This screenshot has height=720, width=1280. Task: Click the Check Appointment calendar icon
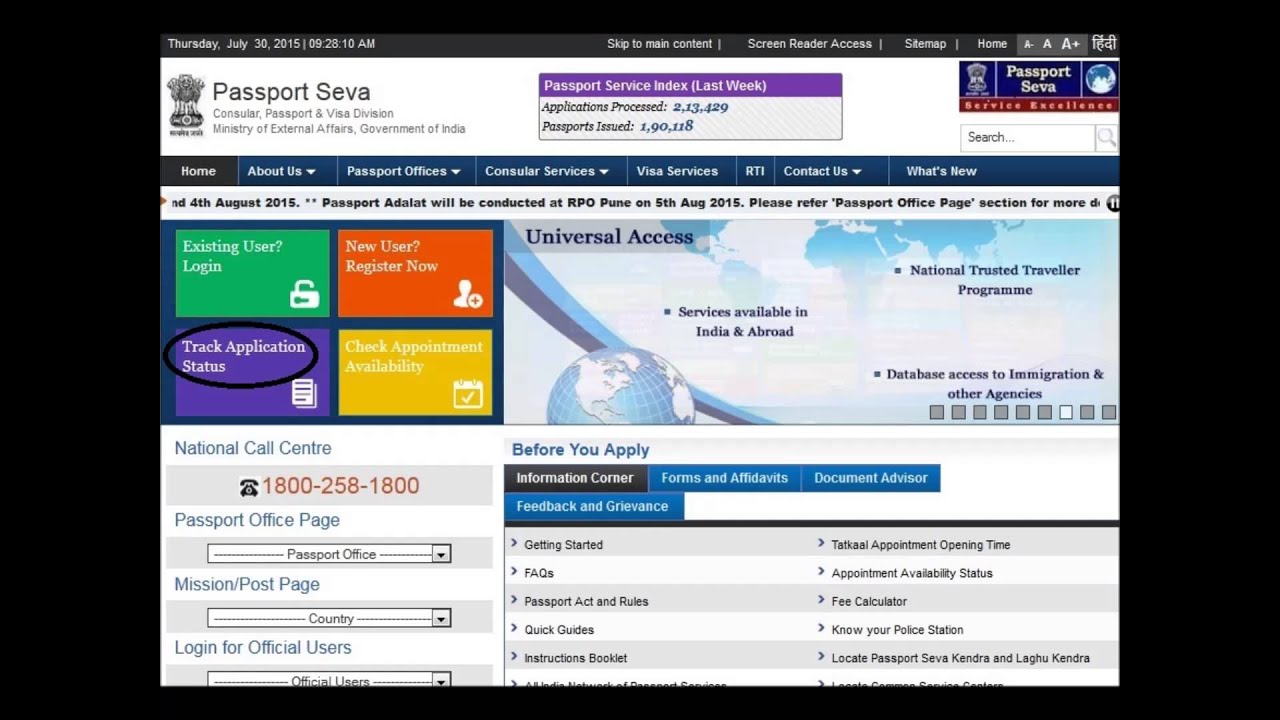[x=467, y=393]
